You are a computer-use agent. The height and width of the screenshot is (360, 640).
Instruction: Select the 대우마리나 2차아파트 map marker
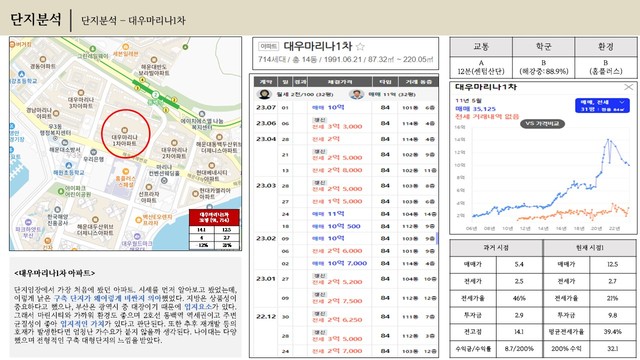pos(174,143)
